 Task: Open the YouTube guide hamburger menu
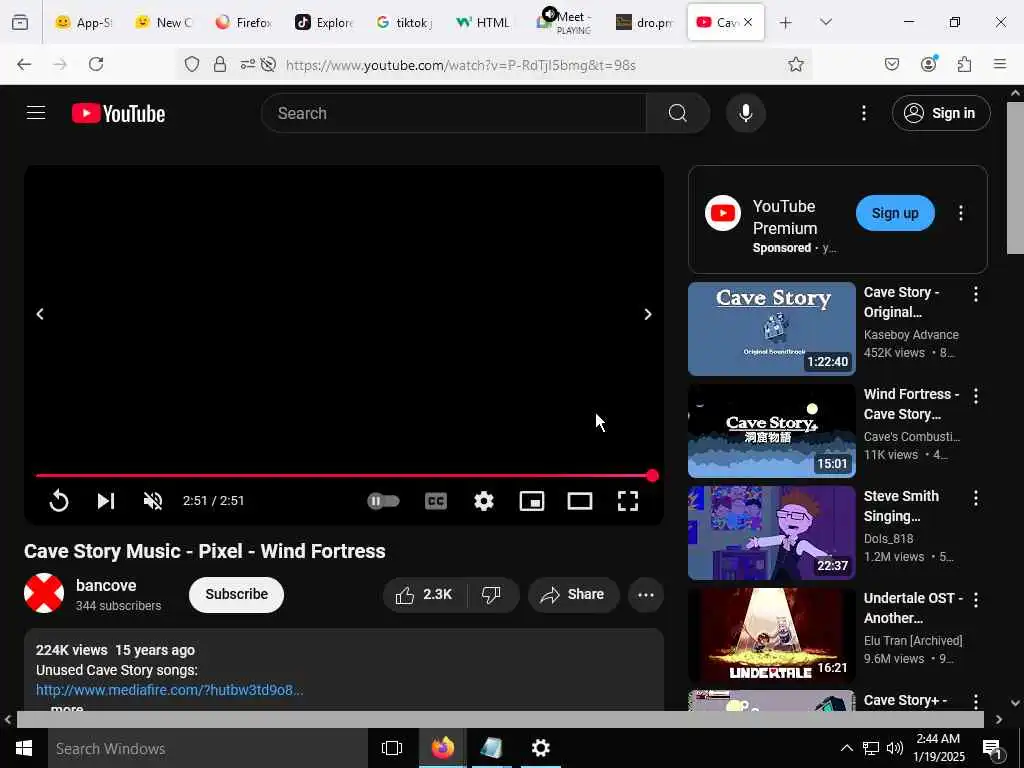coord(36,113)
